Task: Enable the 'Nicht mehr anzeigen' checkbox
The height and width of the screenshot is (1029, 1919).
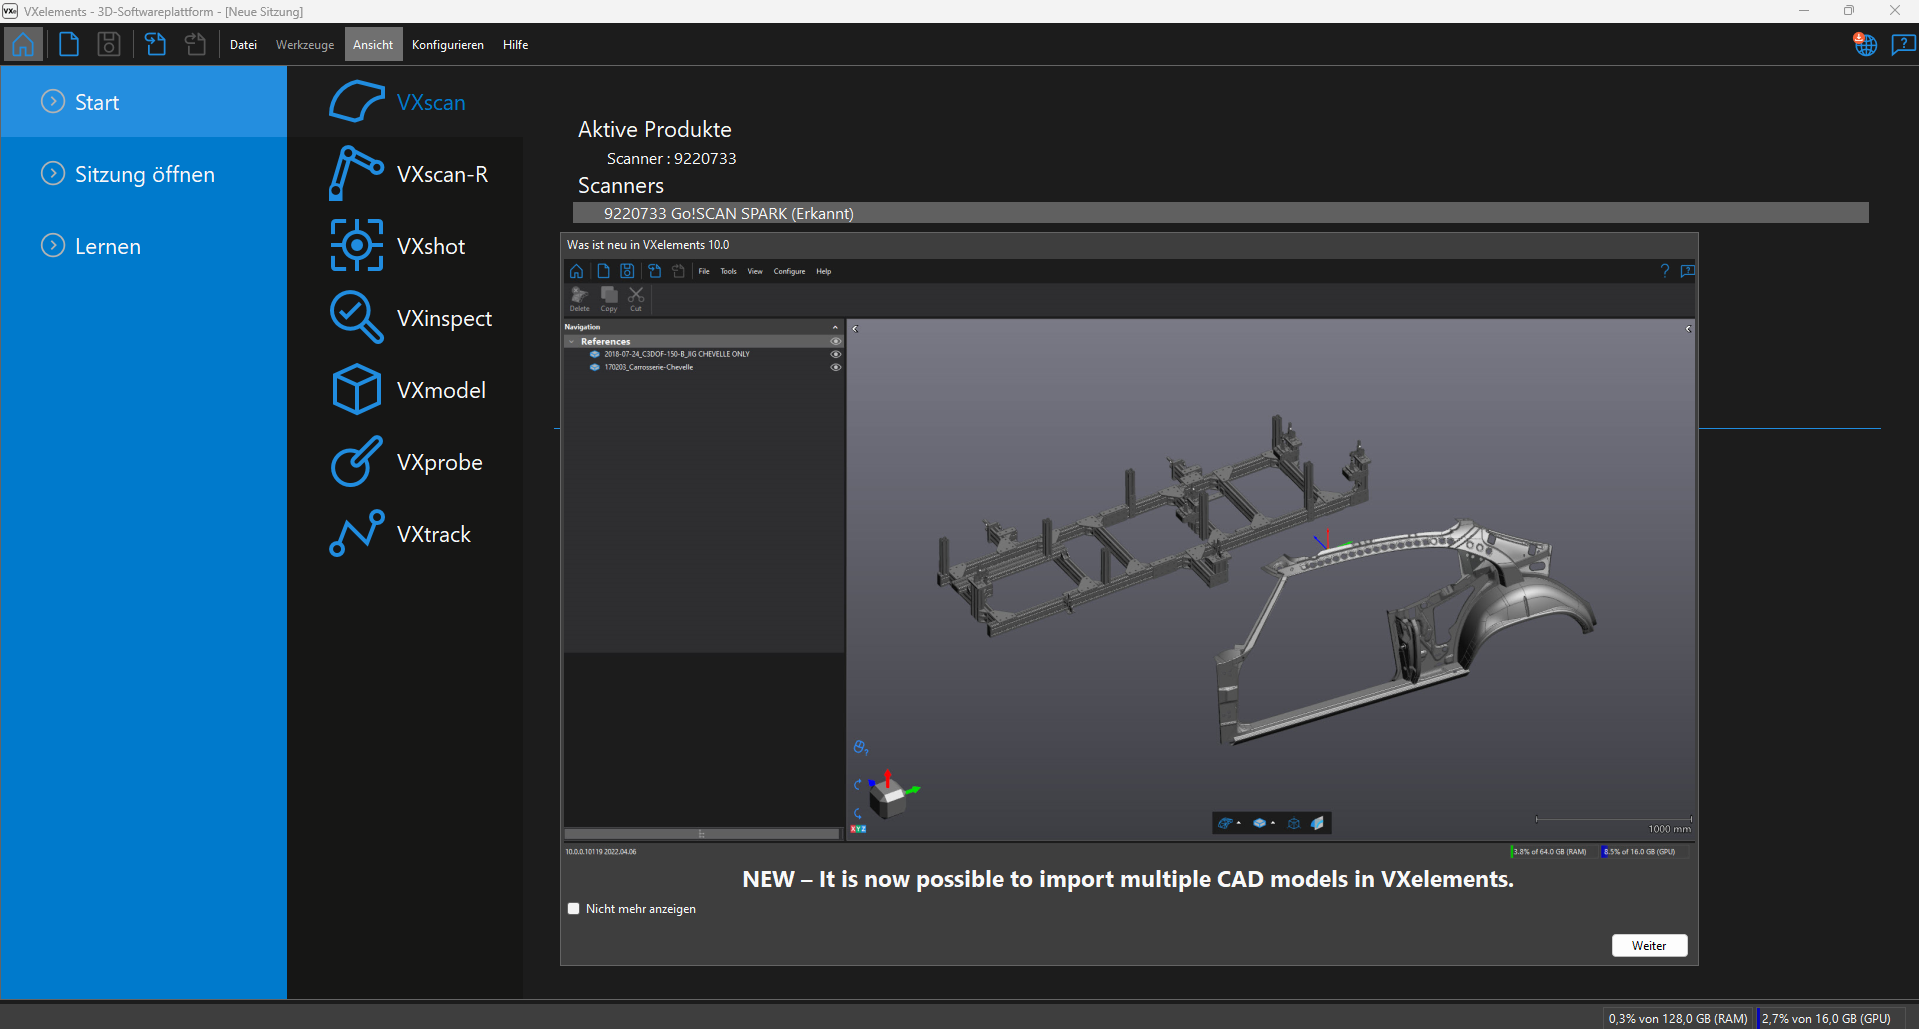Action: (574, 909)
